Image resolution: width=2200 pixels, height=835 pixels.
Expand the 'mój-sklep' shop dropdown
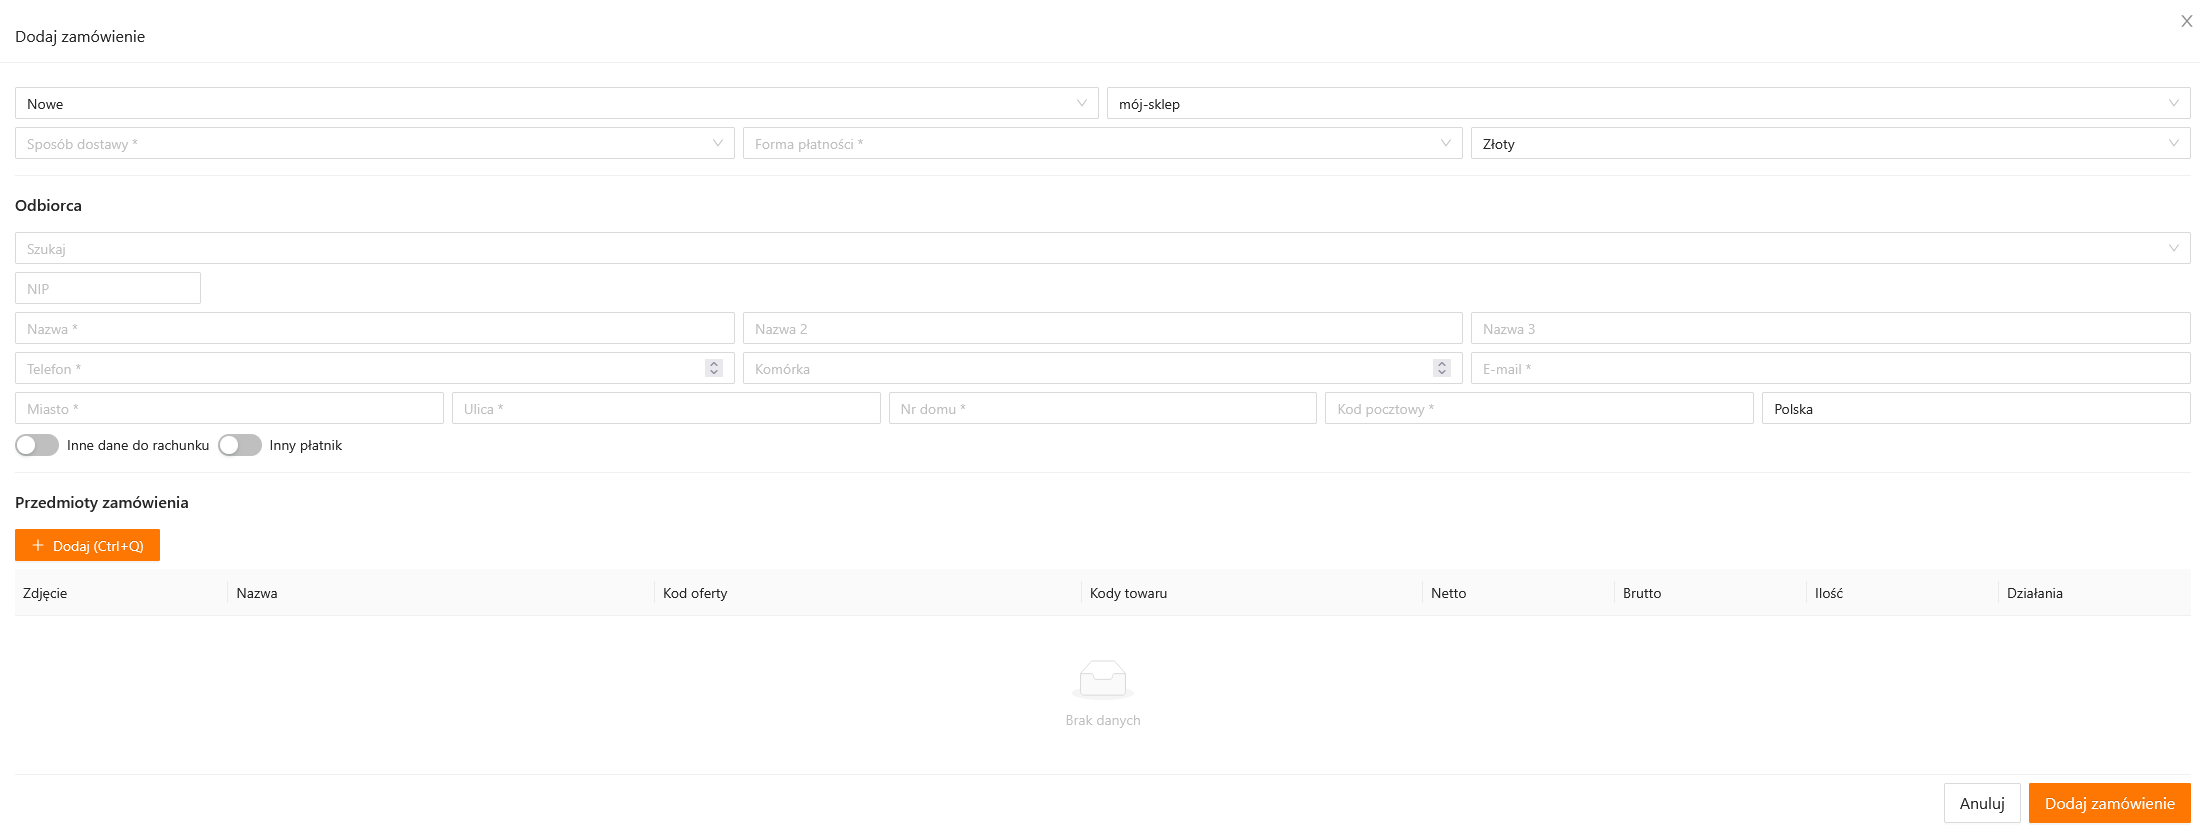click(x=1648, y=103)
